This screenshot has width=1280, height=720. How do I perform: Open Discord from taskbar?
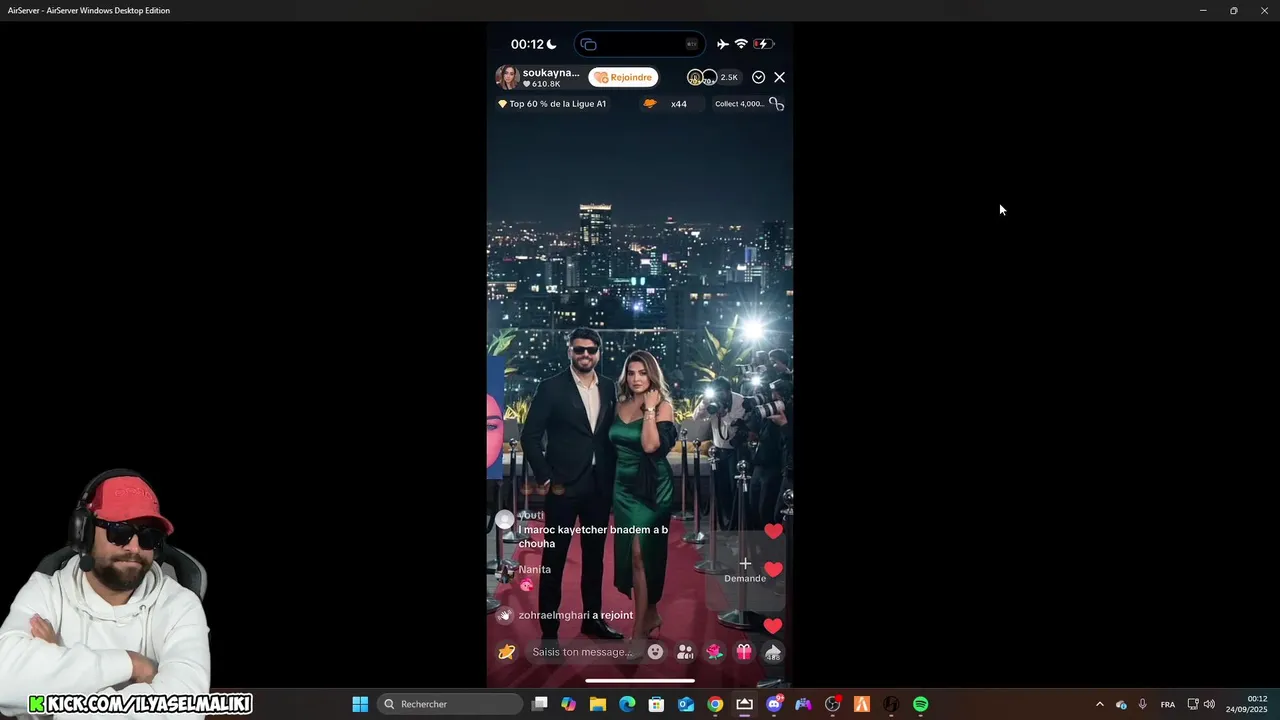click(774, 704)
